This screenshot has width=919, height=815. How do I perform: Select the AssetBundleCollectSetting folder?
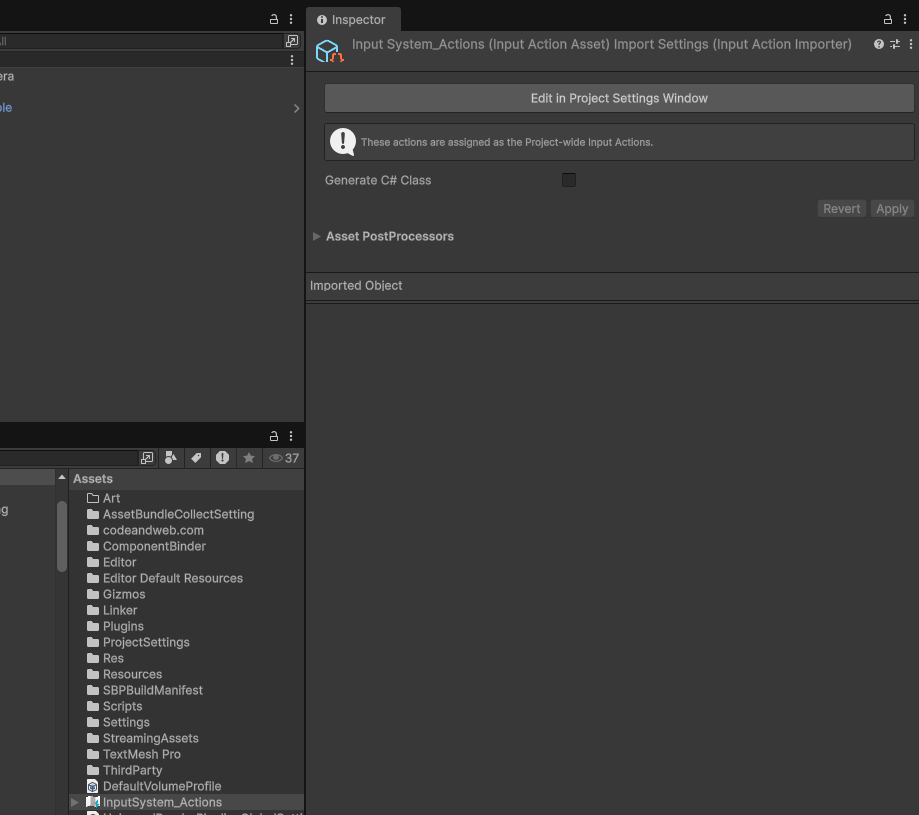186,514
